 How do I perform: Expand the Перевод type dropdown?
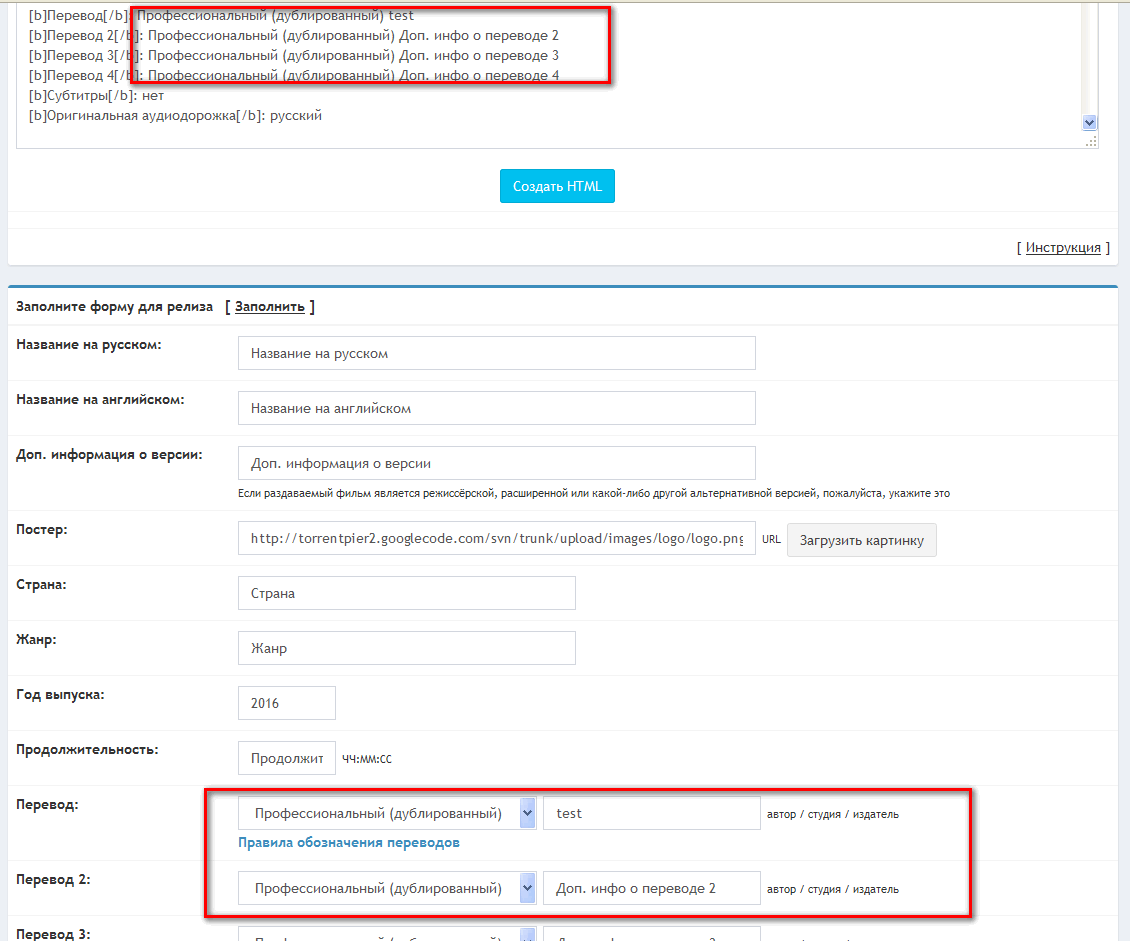(x=388, y=813)
